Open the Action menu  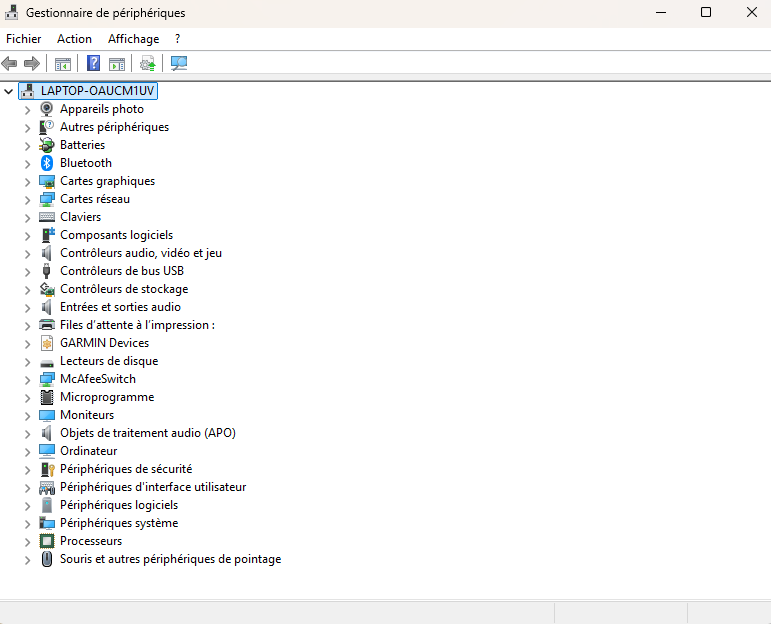click(x=74, y=39)
